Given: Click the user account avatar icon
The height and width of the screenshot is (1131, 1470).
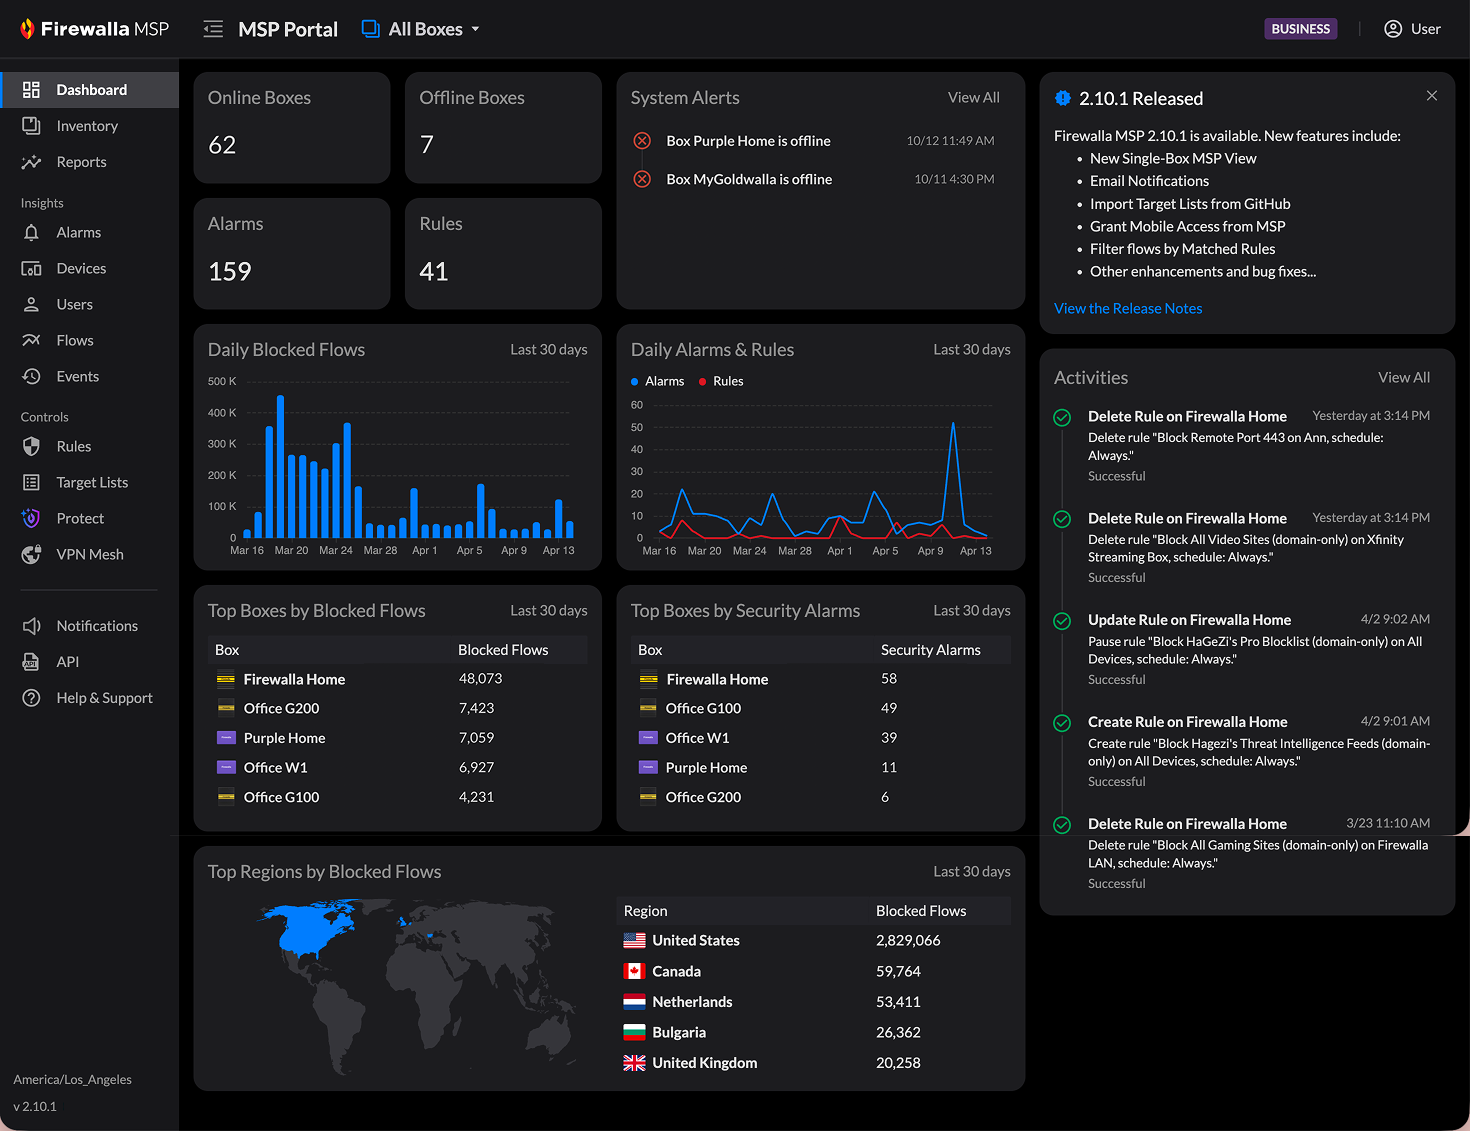Looking at the screenshot, I should coord(1392,29).
